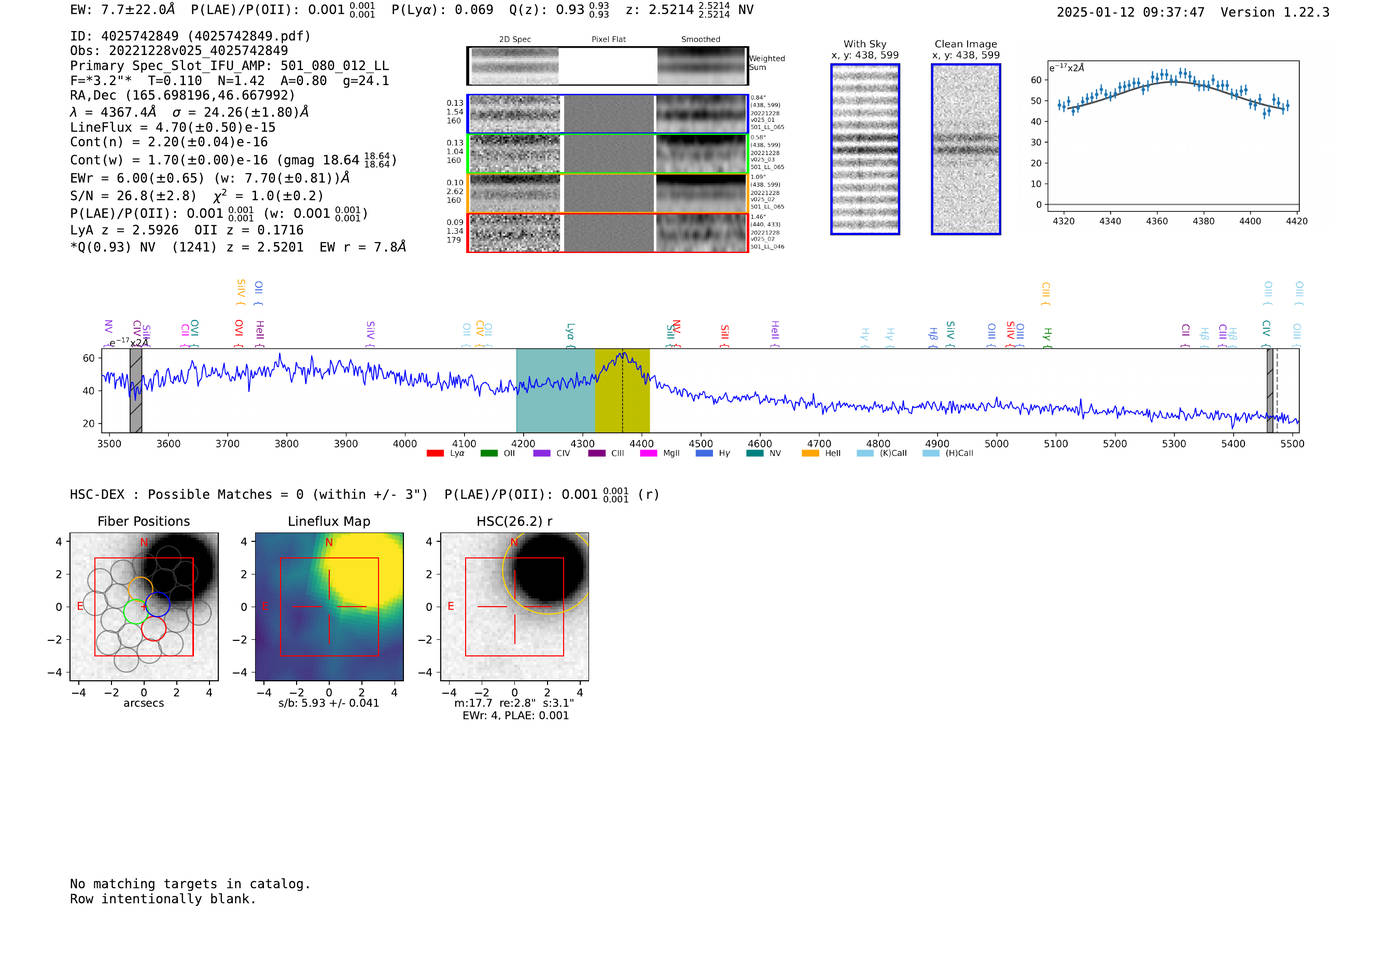The height and width of the screenshot is (953, 1400).
Task: Click the hatched gray band near 3550
Action: pos(136,390)
